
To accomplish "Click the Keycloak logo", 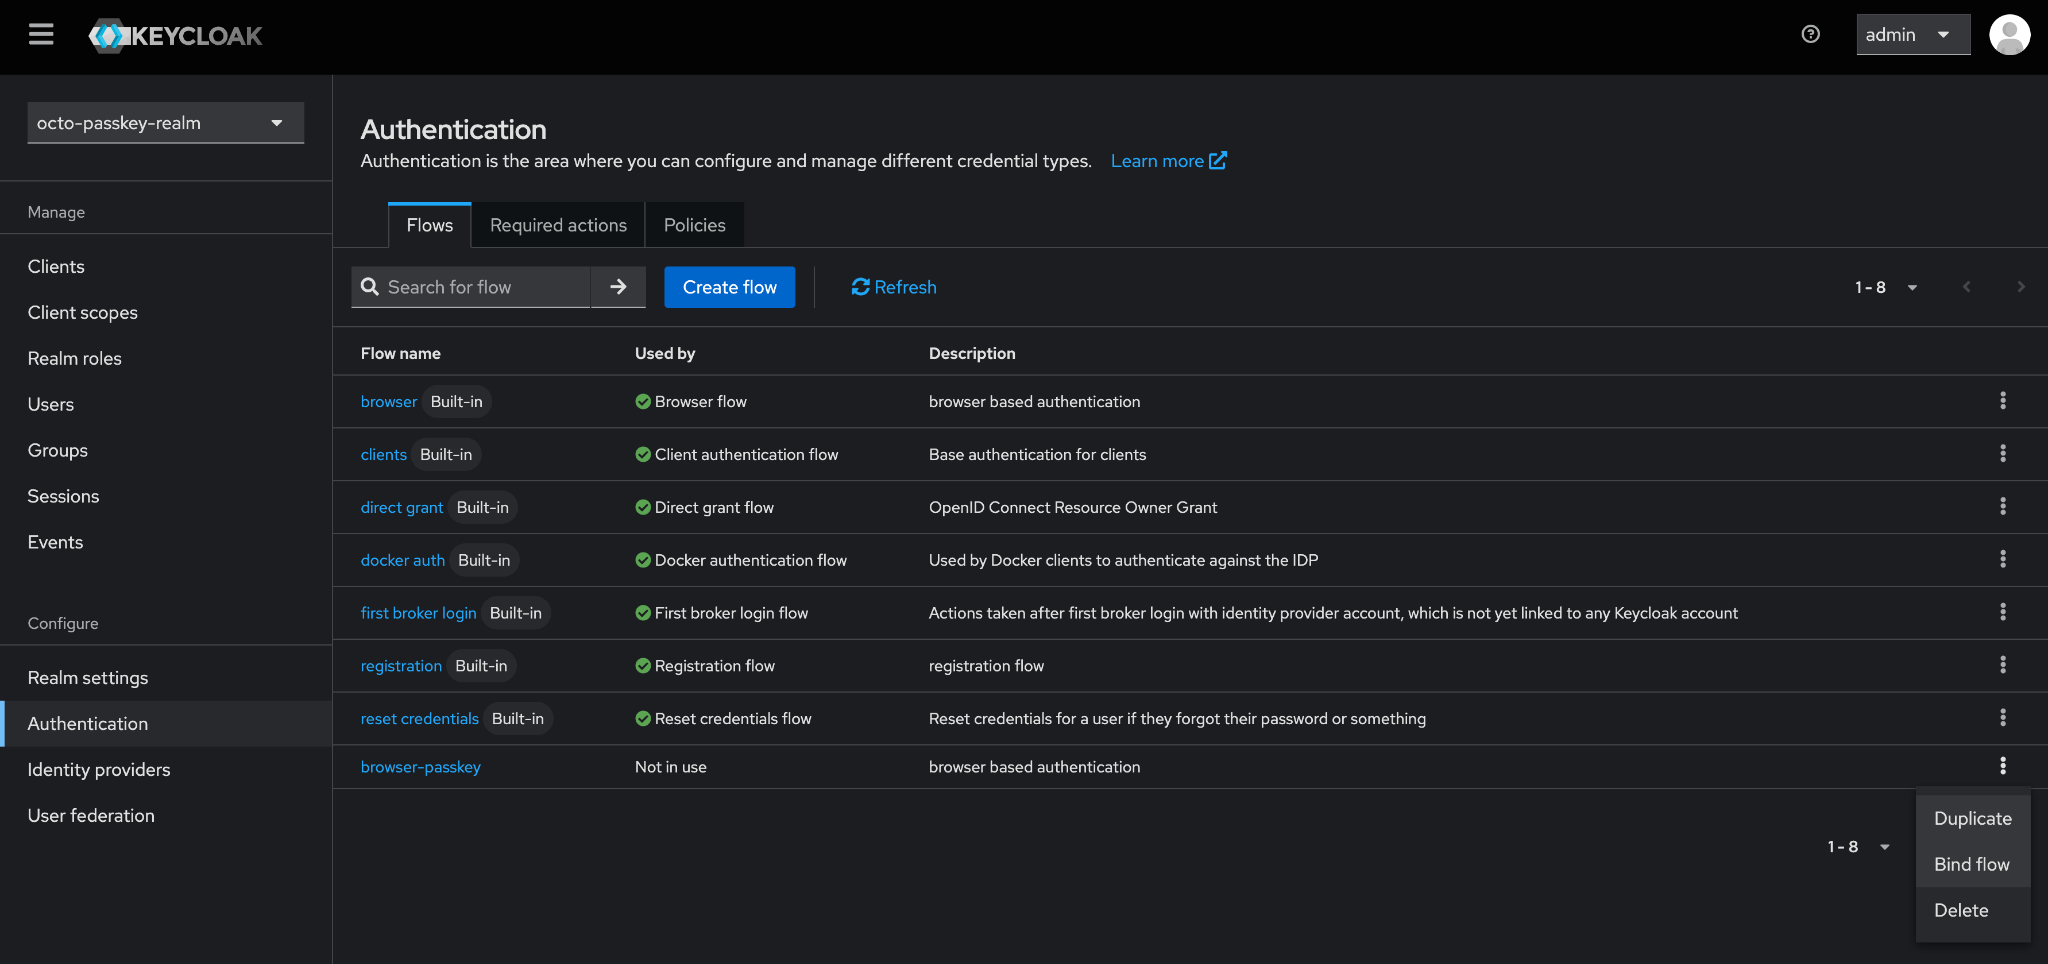I will [x=176, y=36].
